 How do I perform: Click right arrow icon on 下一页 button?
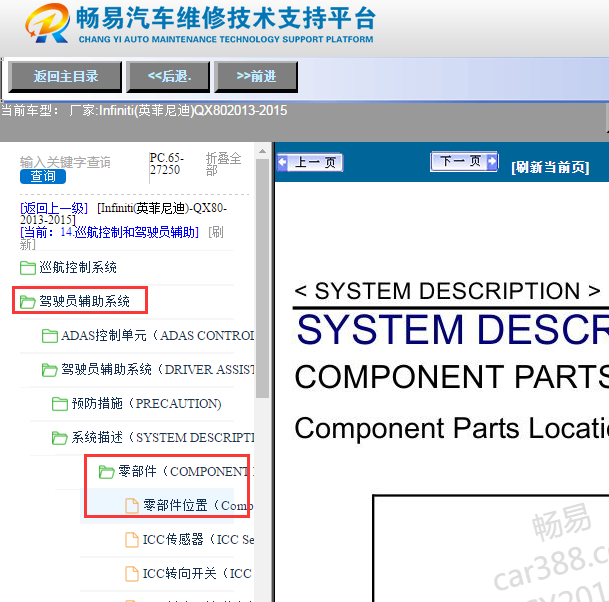pyautogui.click(x=492, y=161)
